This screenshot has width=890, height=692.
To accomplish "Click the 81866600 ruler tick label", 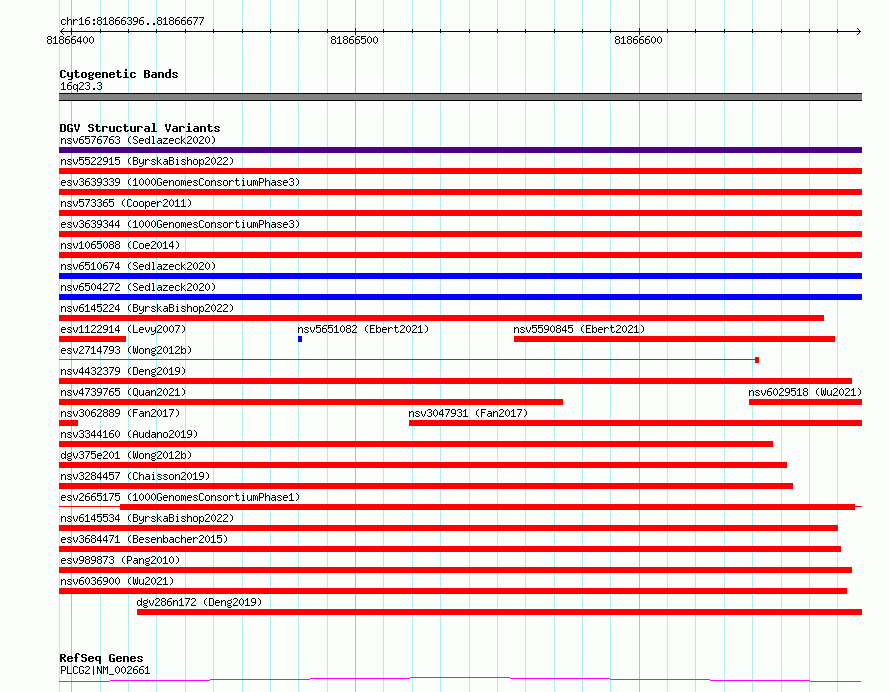I will [638, 40].
